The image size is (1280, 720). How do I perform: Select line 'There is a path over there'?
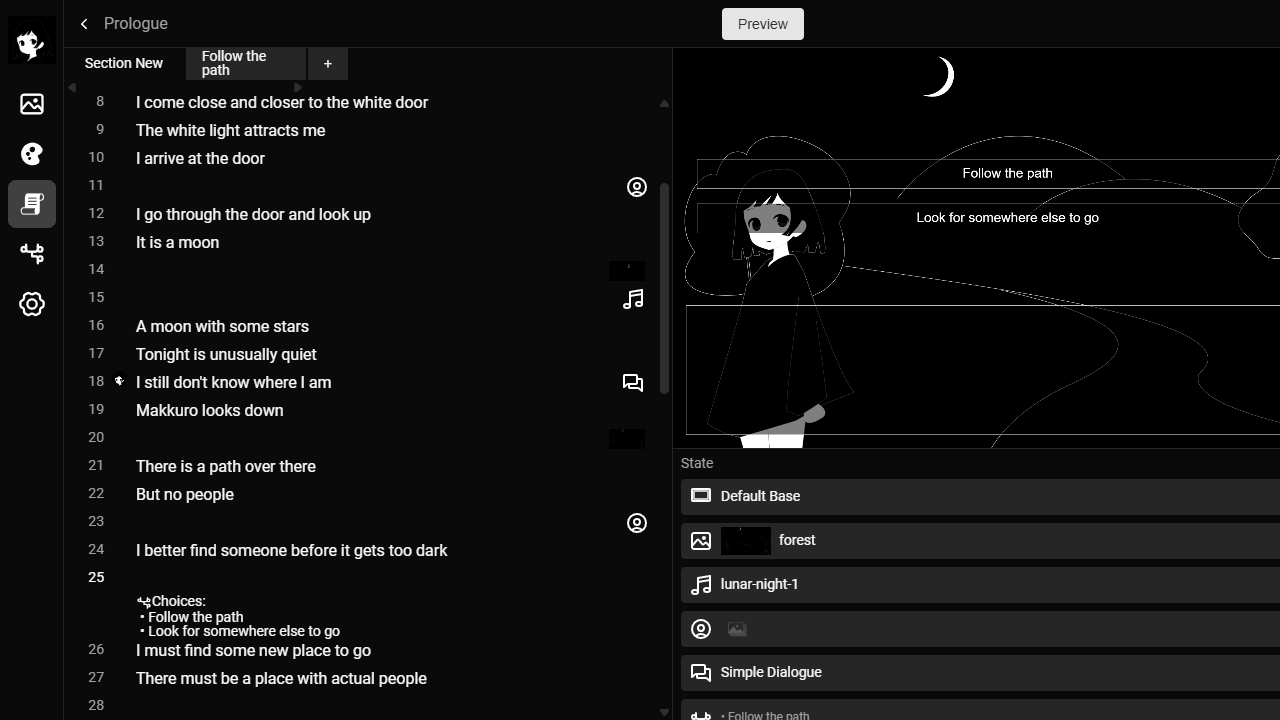[226, 466]
